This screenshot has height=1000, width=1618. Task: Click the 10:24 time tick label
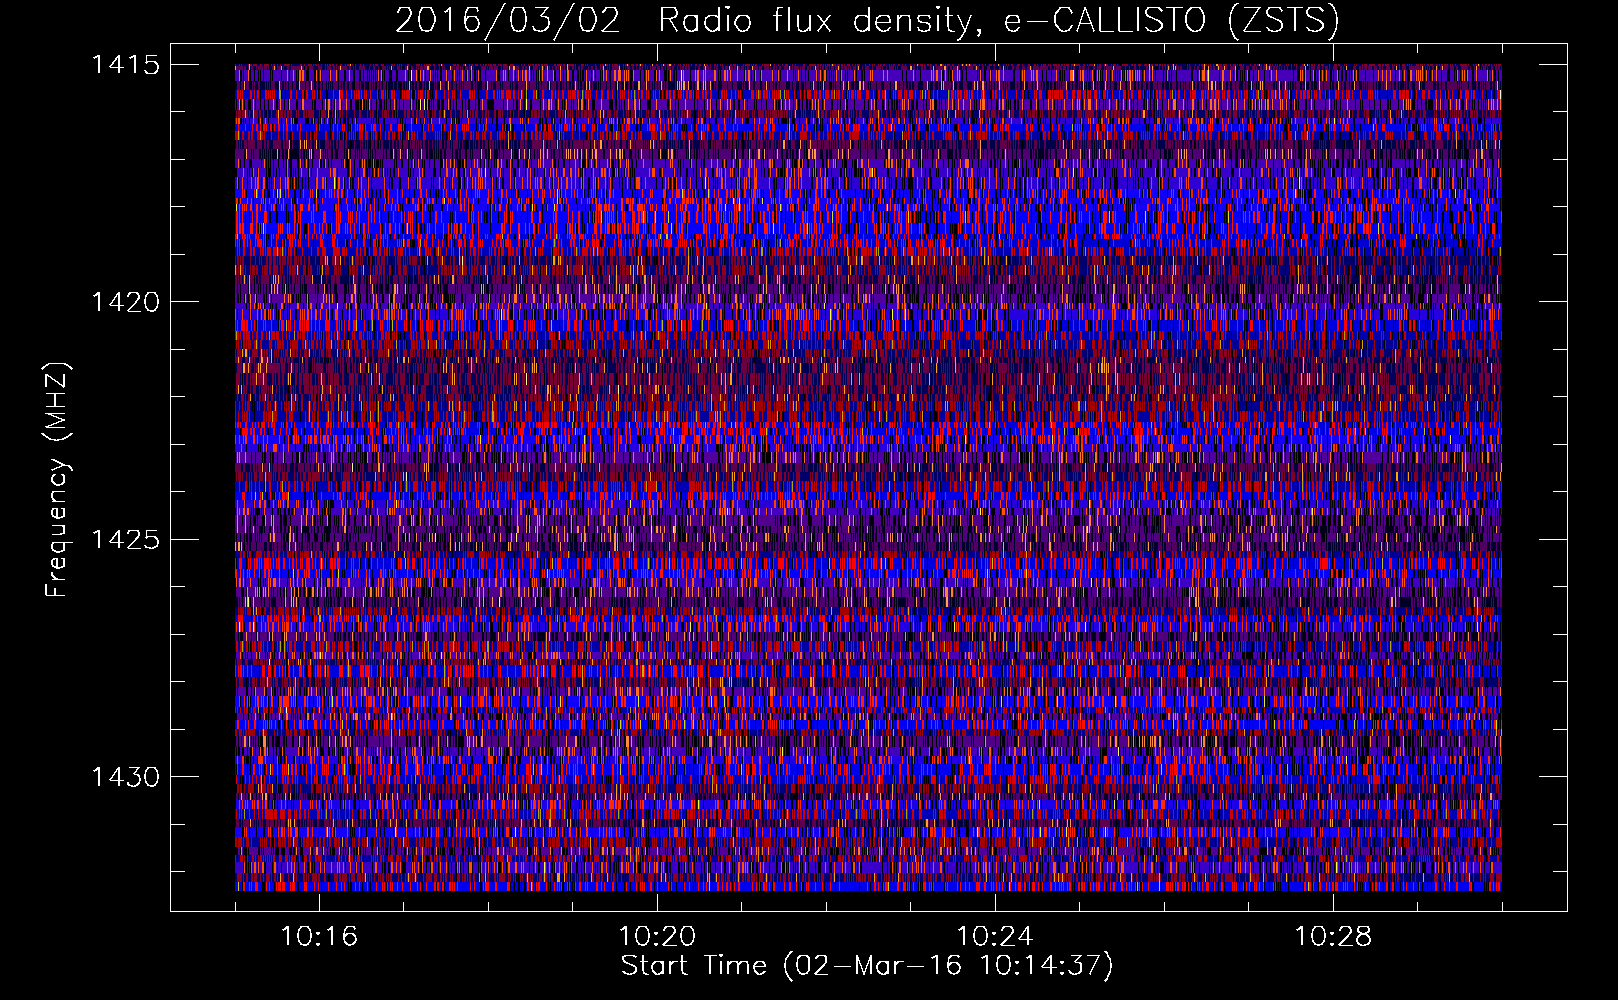[x=995, y=937]
